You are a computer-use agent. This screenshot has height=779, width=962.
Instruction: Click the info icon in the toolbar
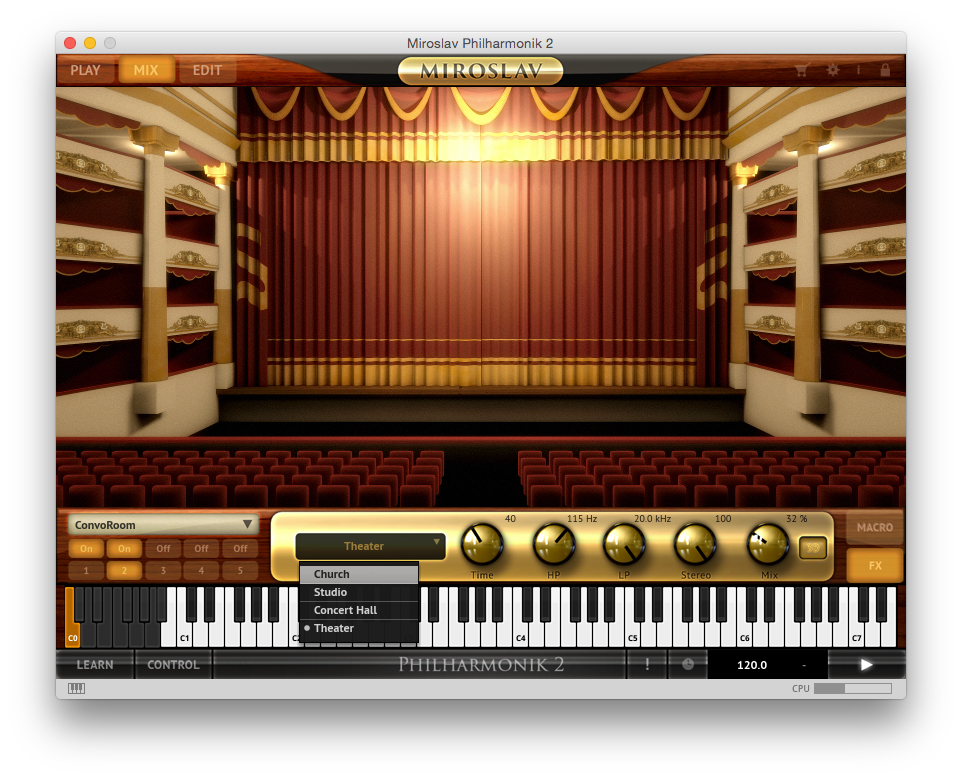[x=858, y=70]
